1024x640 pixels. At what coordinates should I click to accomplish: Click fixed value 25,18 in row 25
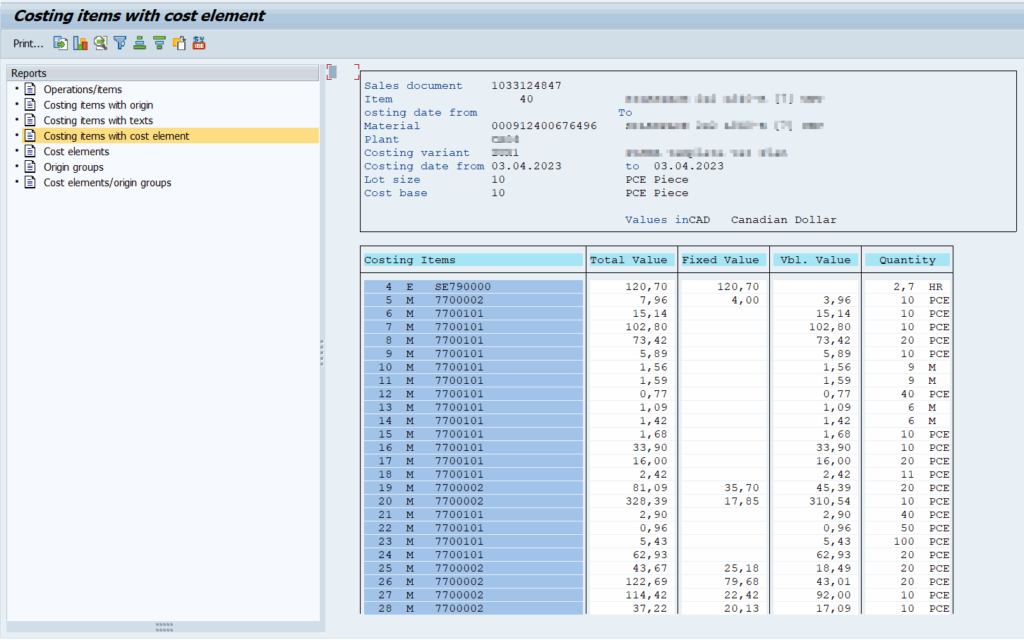[x=742, y=568]
